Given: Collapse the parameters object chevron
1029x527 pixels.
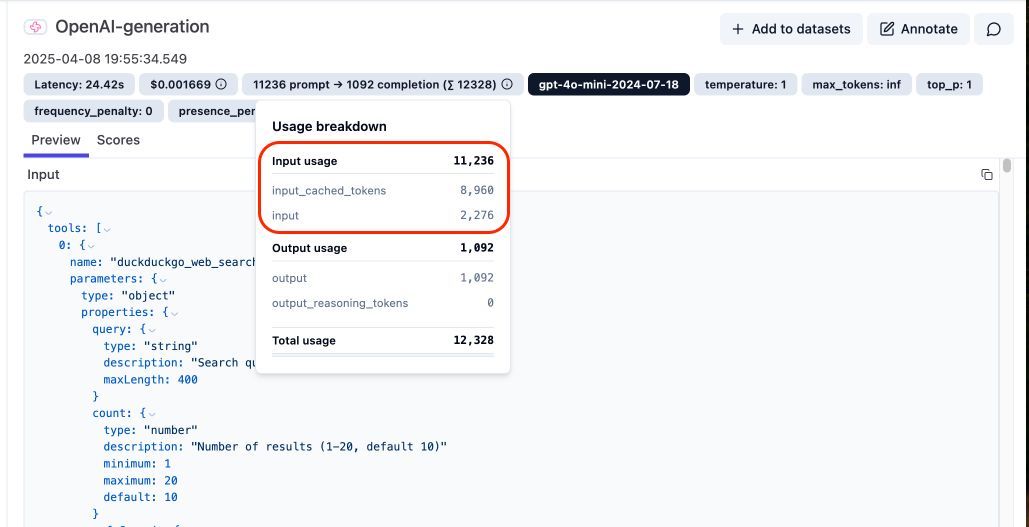Looking at the screenshot, I should pyautogui.click(x=163, y=279).
